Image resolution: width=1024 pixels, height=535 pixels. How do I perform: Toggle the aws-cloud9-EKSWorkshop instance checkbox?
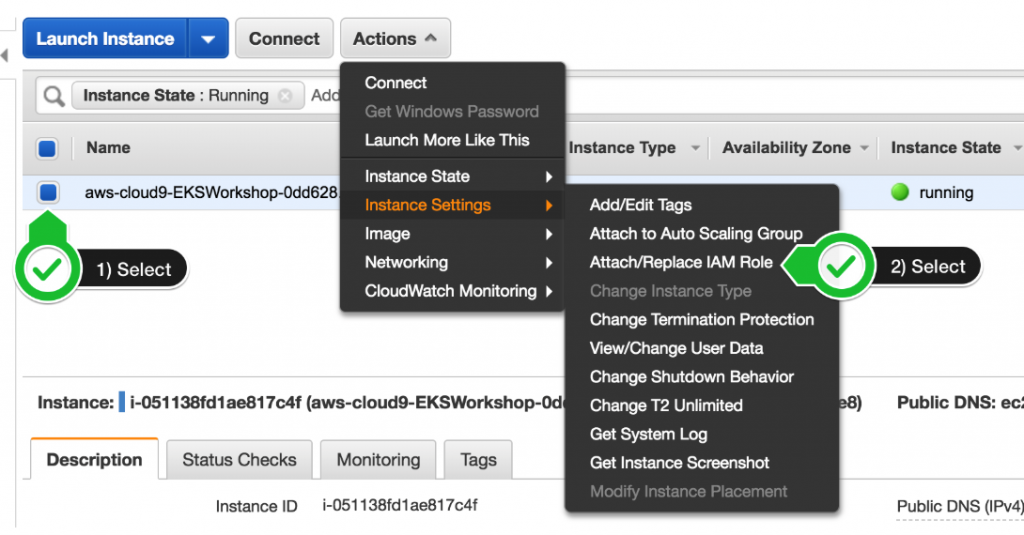click(48, 192)
